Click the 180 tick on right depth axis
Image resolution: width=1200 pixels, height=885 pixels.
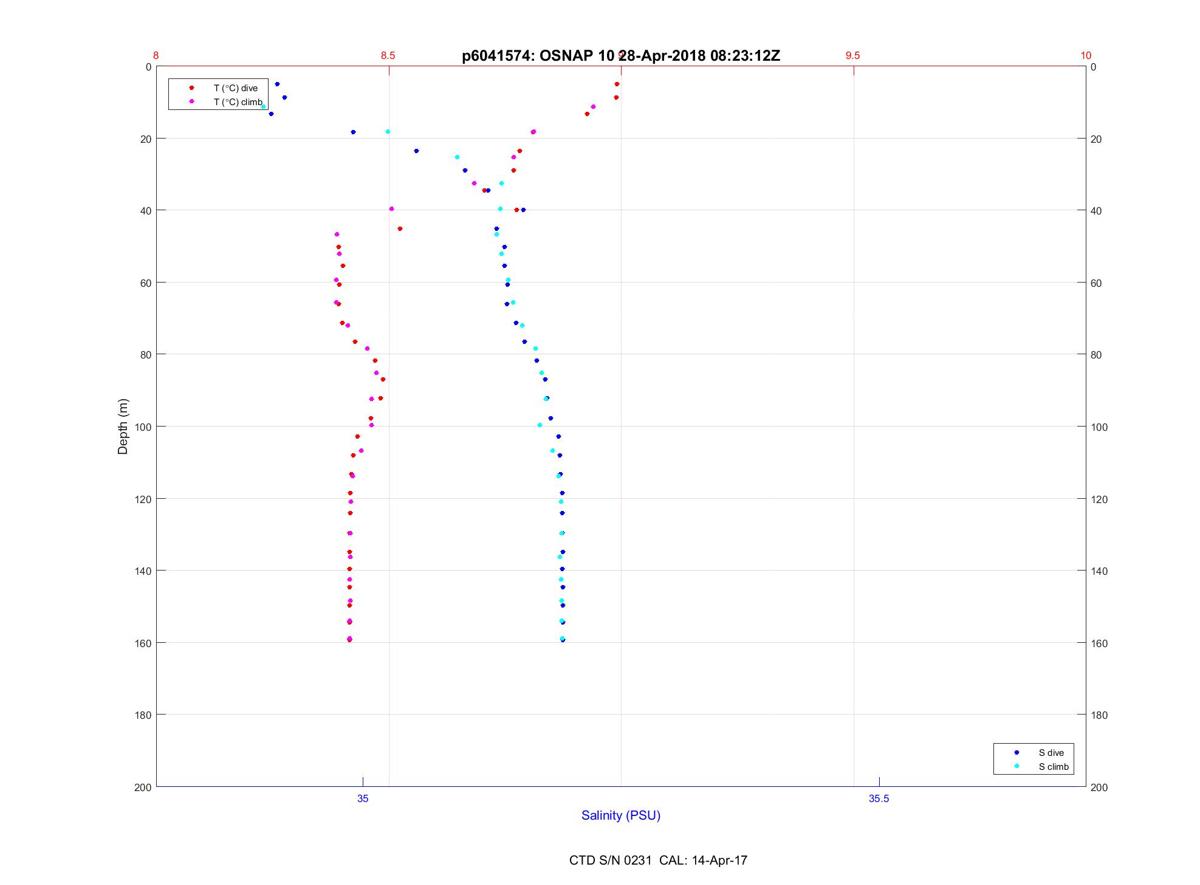click(x=1100, y=715)
